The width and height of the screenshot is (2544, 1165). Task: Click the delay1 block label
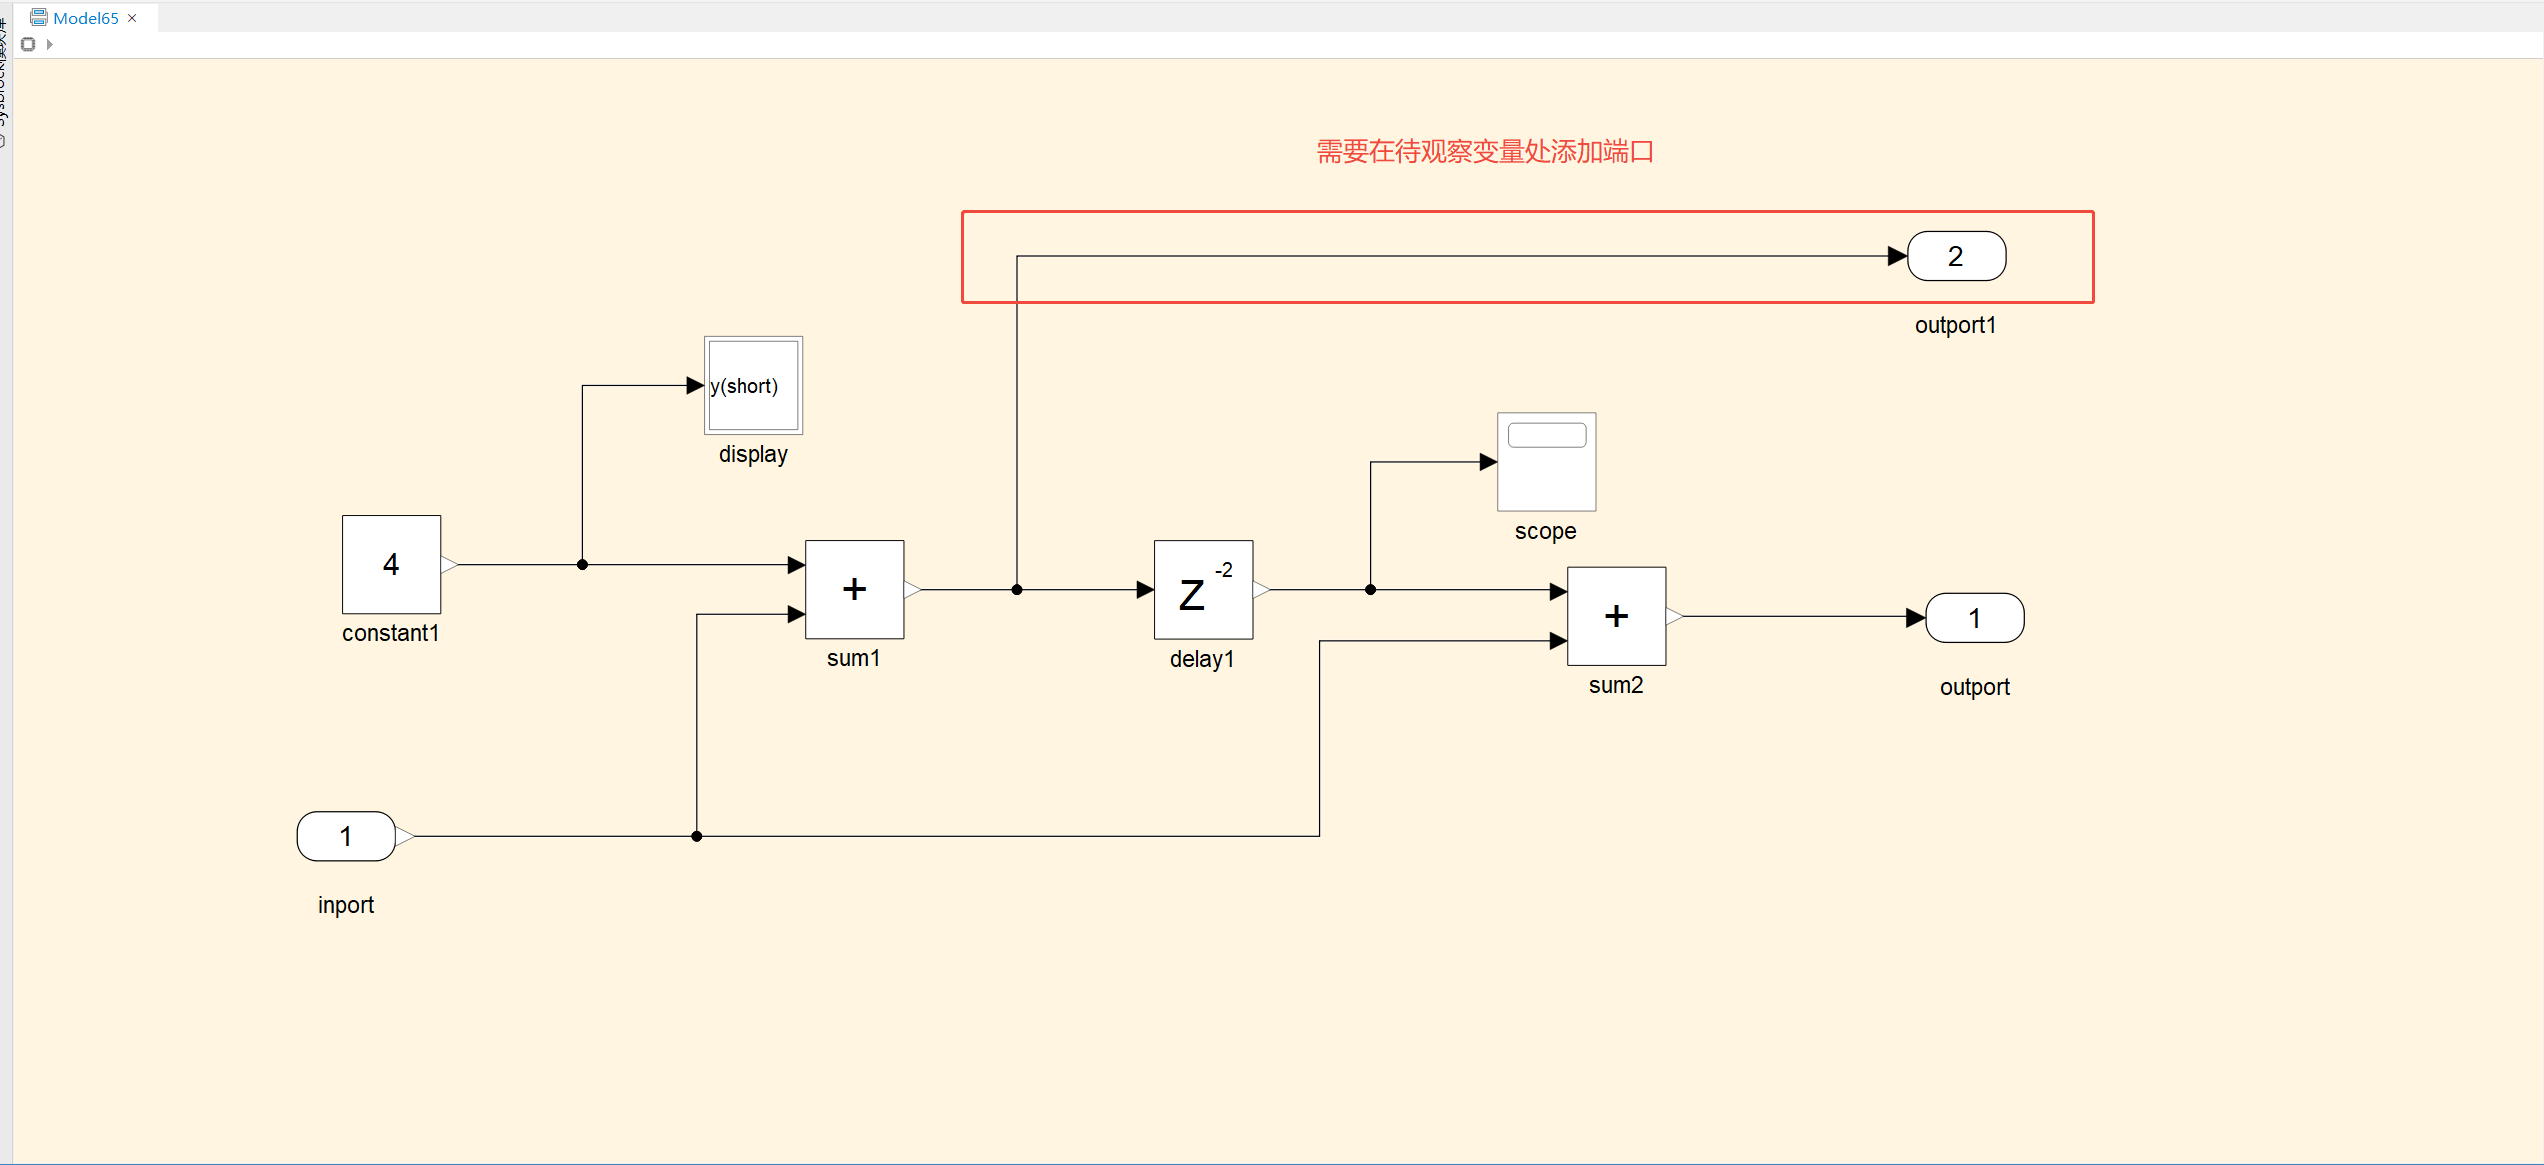pos(1202,659)
